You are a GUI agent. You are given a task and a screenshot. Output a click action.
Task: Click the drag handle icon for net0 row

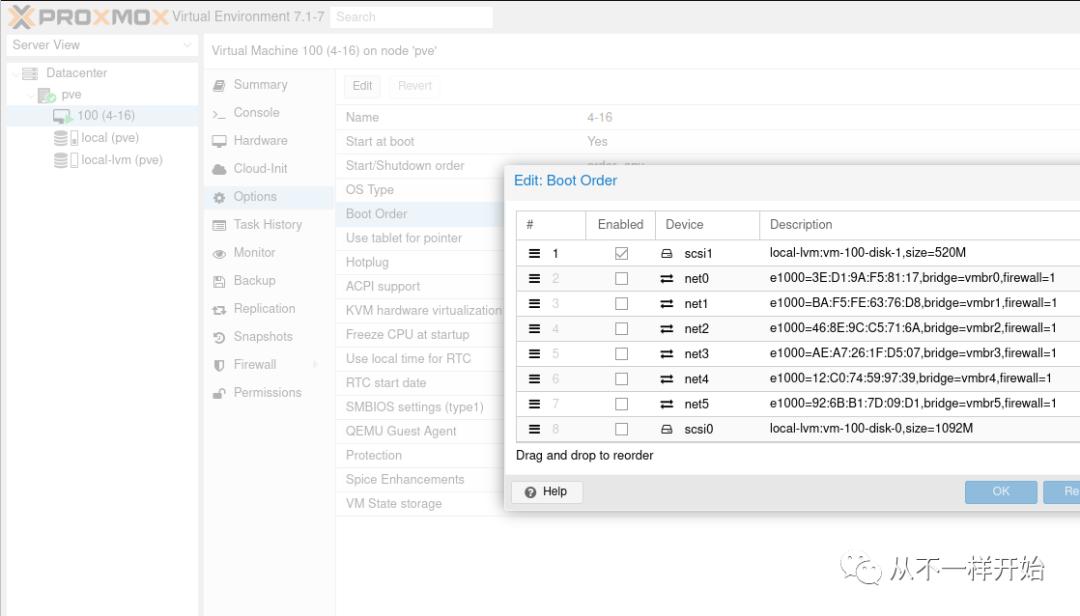point(534,279)
